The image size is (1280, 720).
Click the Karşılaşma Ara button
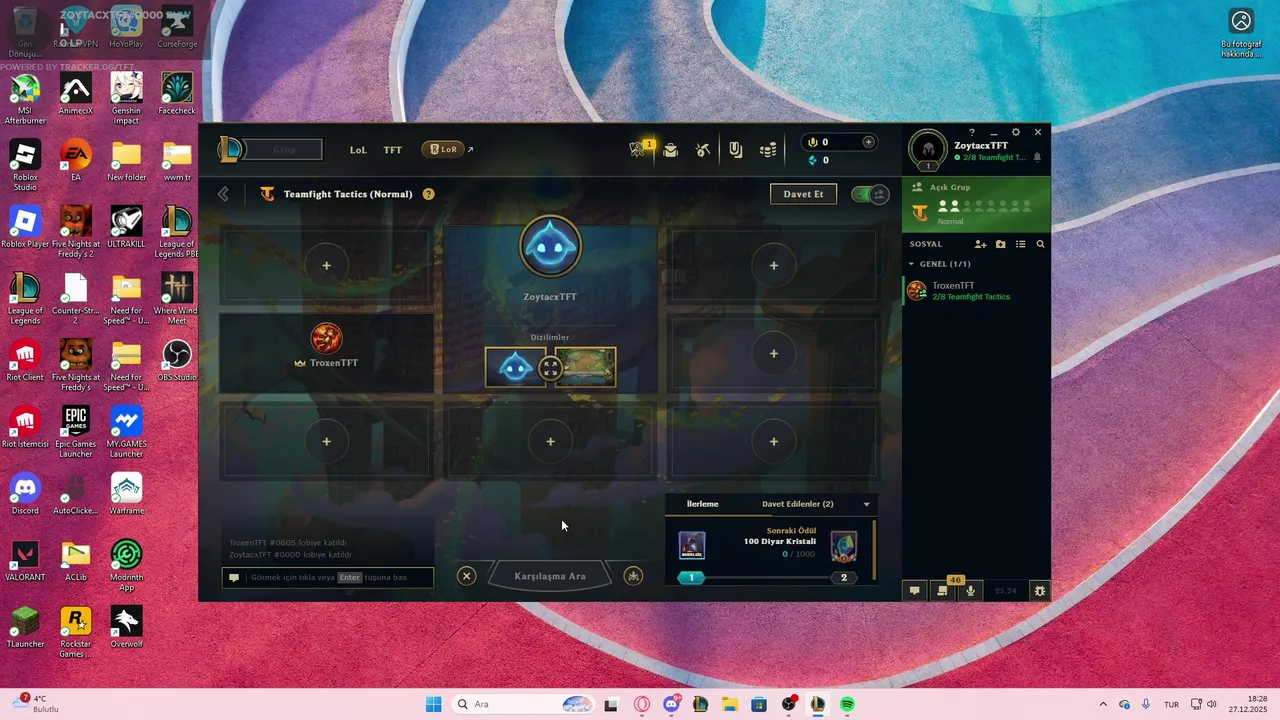(x=550, y=576)
